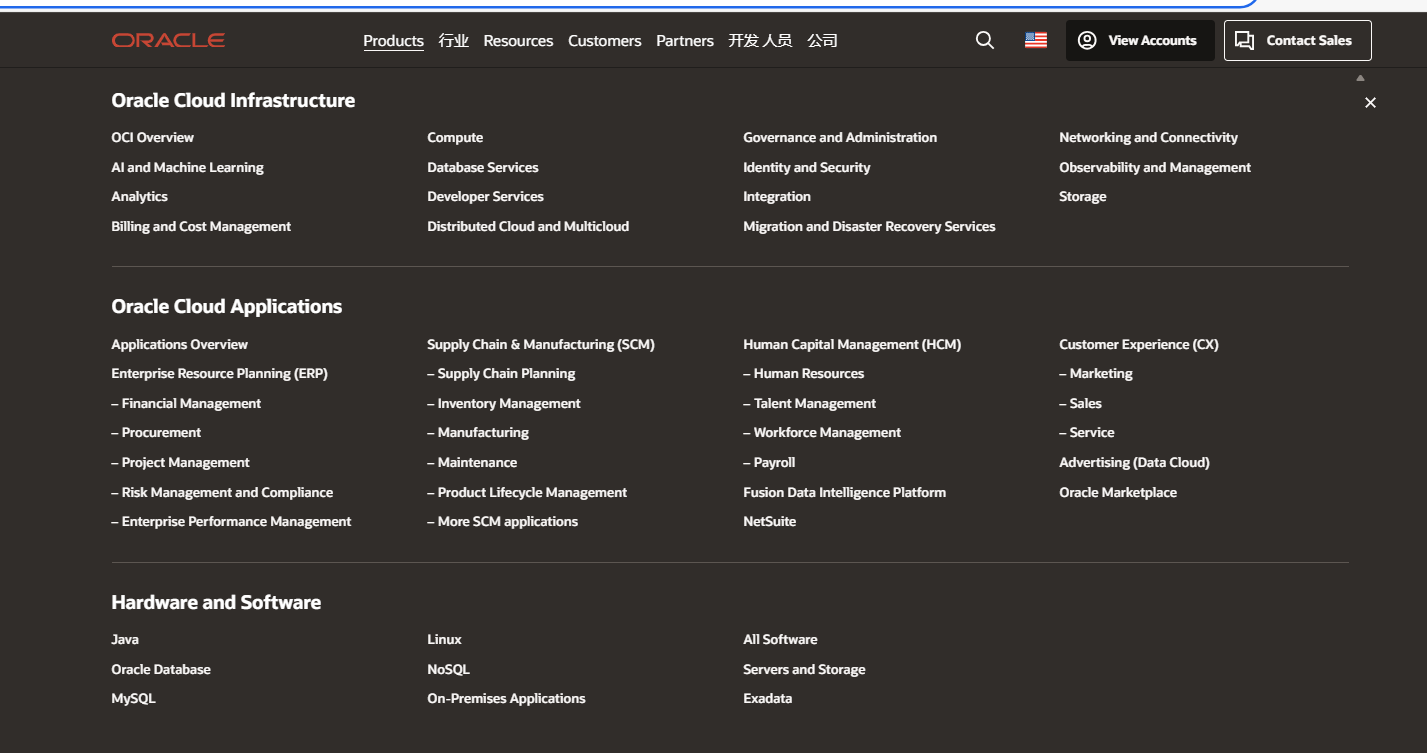Go to Applications Overview
Viewport: 1427px width, 753px height.
pos(180,345)
